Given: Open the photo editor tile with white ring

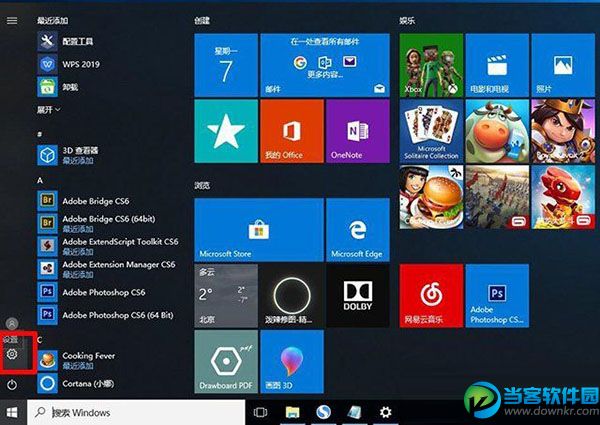Looking at the screenshot, I should [292, 296].
